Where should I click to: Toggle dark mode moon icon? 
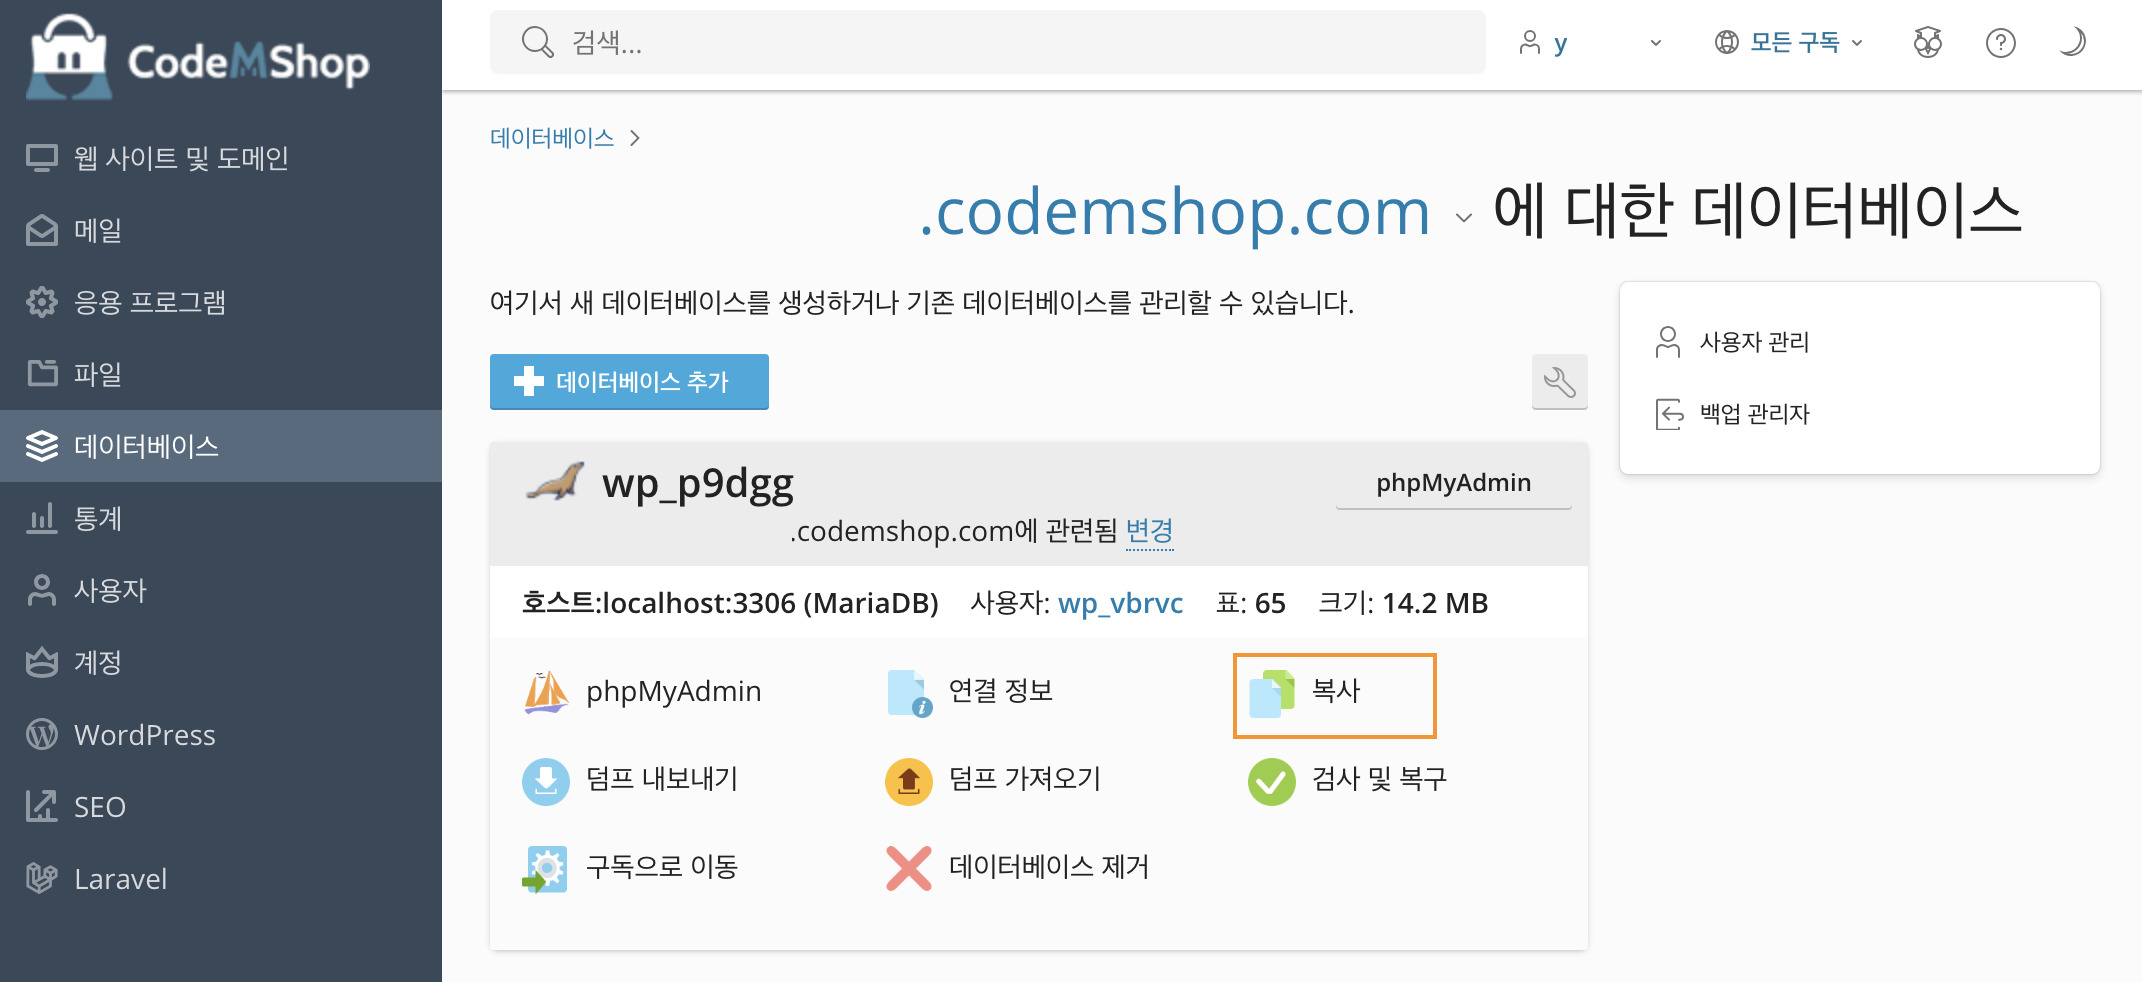[2072, 42]
